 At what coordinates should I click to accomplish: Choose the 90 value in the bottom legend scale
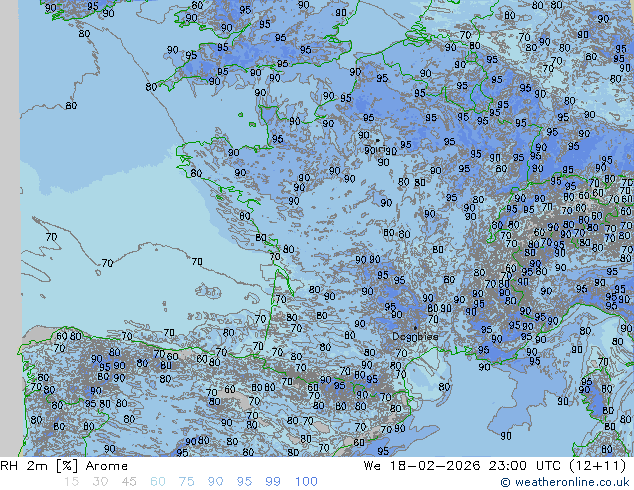[x=215, y=482]
